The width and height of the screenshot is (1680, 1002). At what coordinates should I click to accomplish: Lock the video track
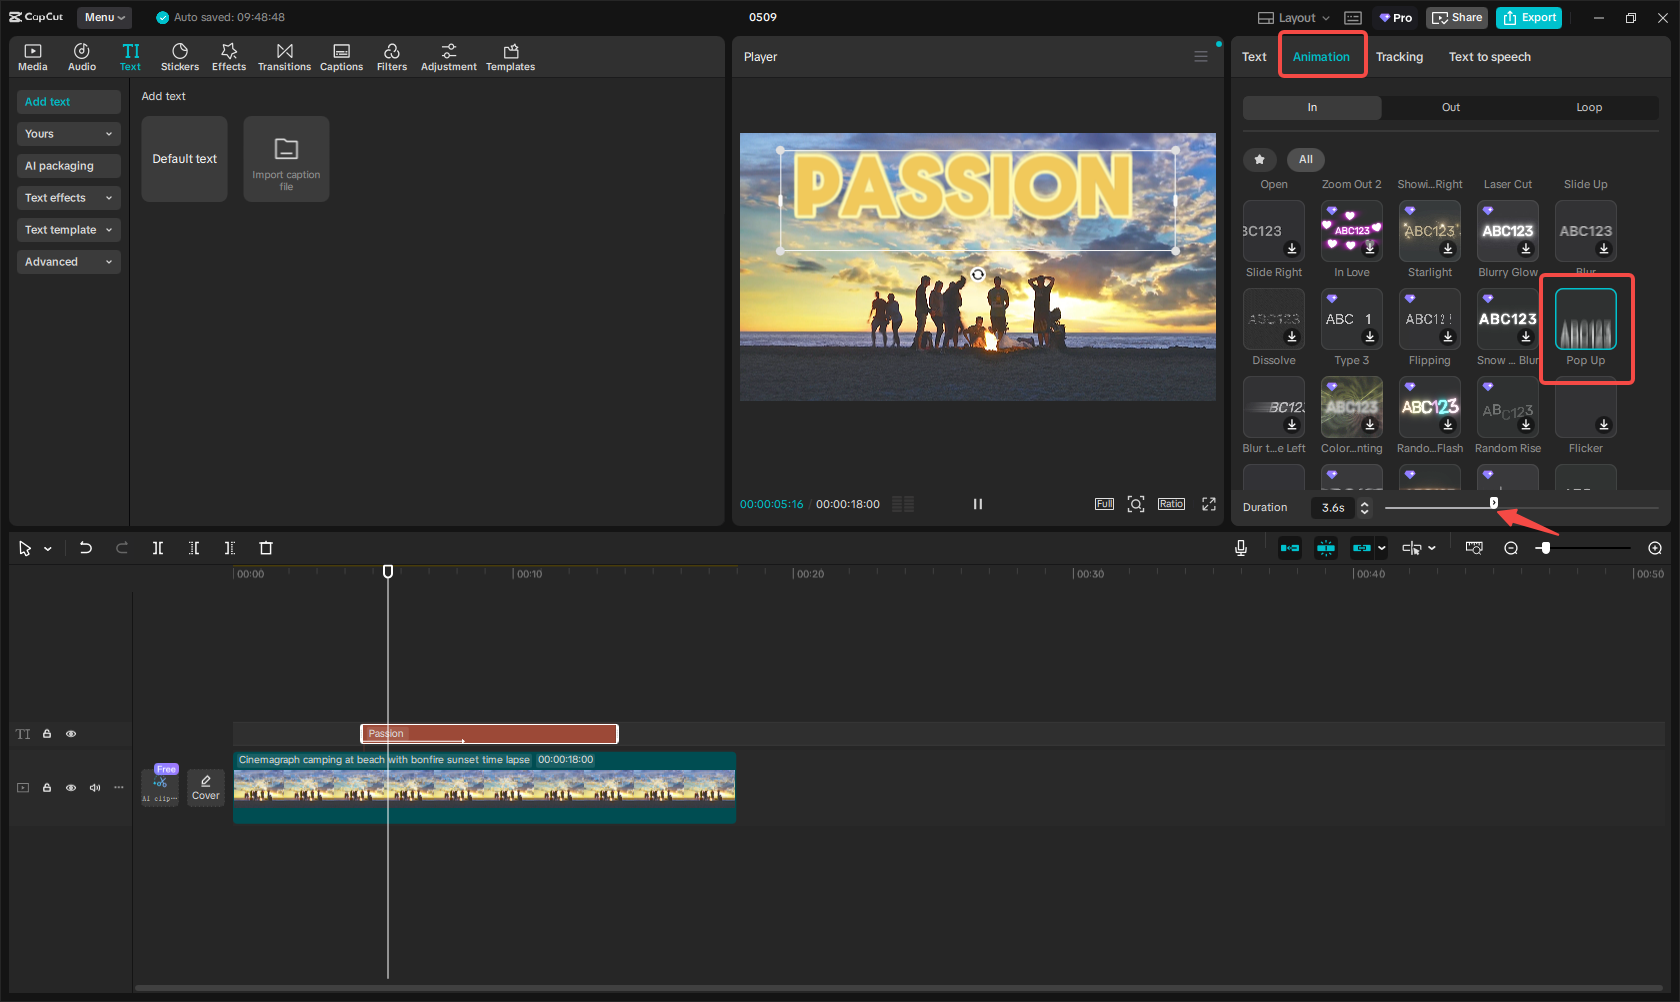pyautogui.click(x=47, y=787)
